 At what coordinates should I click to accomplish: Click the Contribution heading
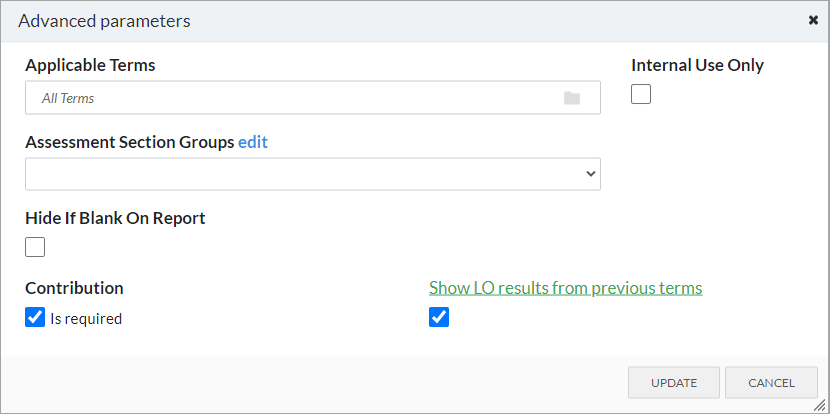click(74, 288)
